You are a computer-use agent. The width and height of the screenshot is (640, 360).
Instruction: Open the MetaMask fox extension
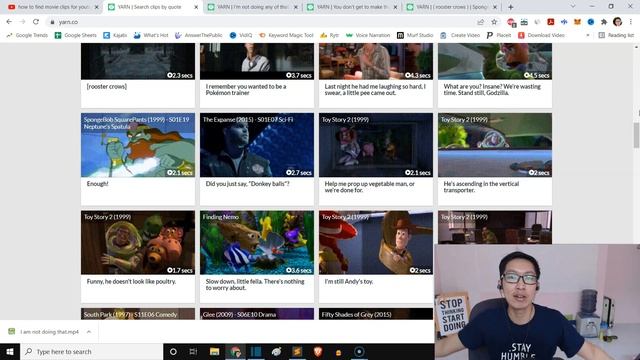[x=577, y=22]
